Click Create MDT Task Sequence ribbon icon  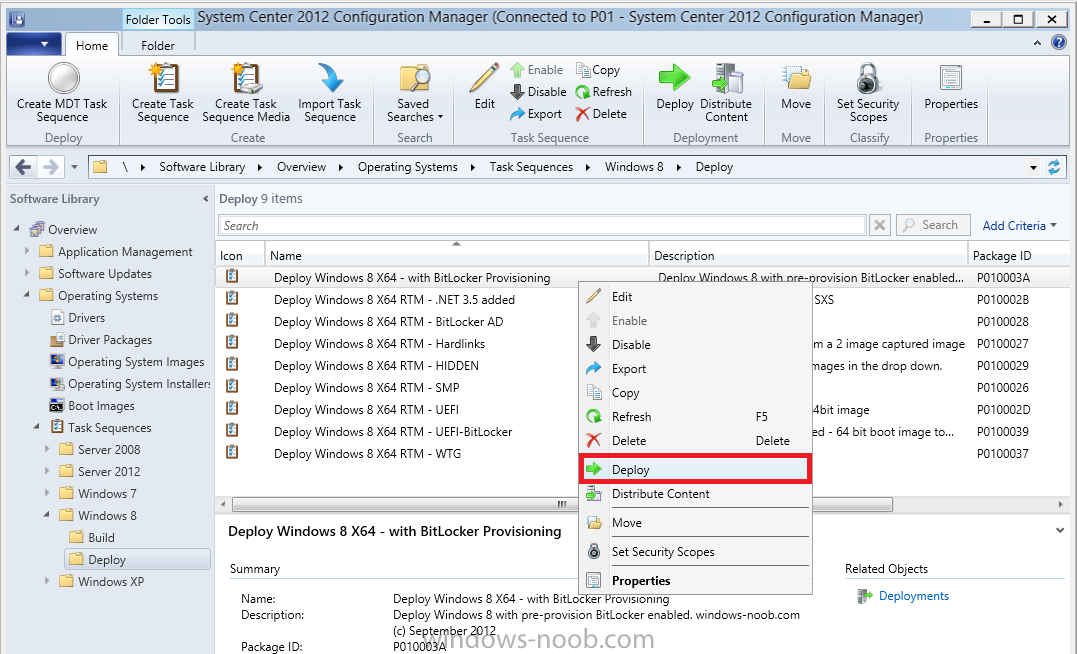tap(63, 78)
